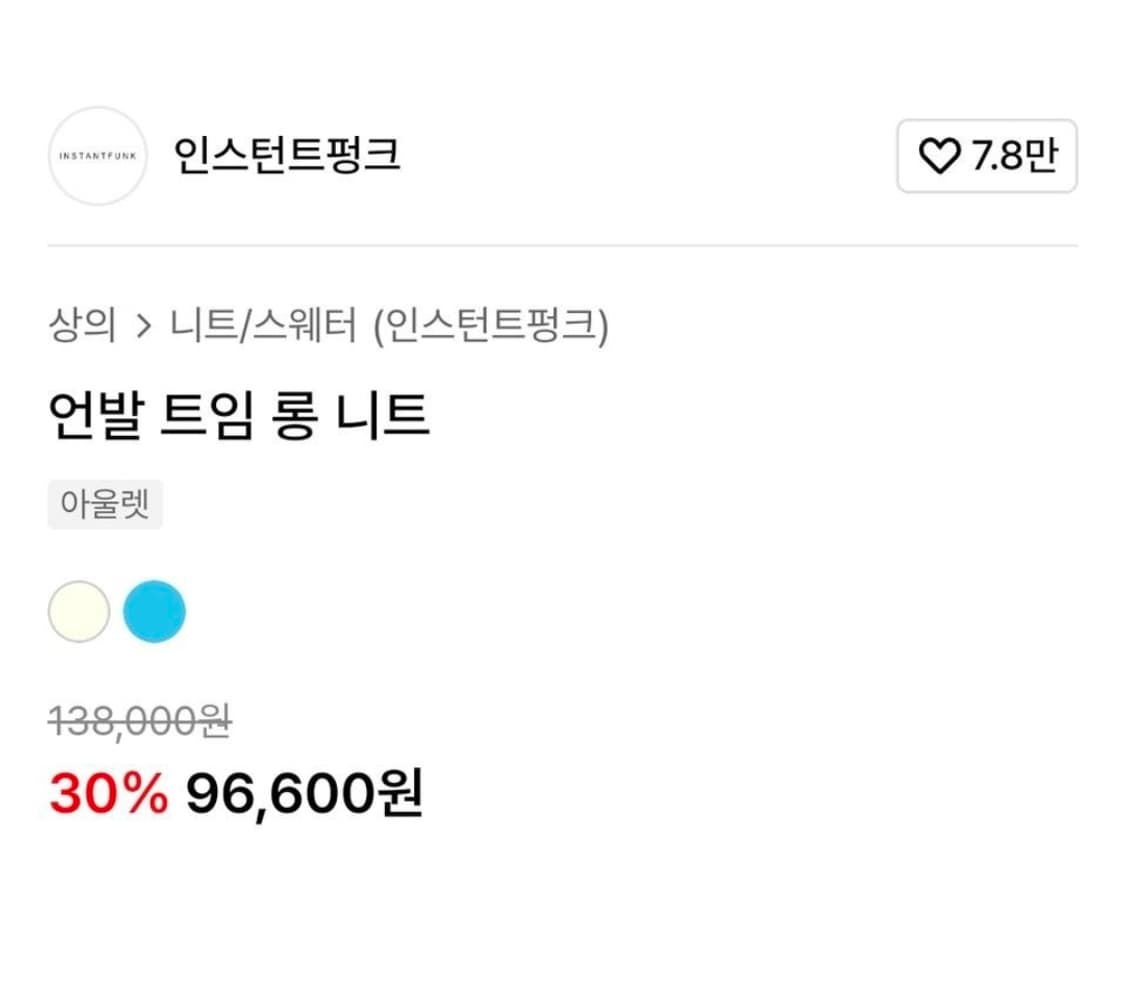The width and height of the screenshot is (1125, 989).
Task: Click the 아울렛 outlet badge
Action: point(105,505)
